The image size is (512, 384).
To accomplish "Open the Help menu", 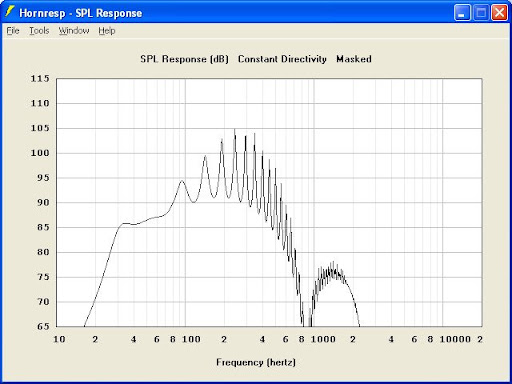I will click(107, 31).
